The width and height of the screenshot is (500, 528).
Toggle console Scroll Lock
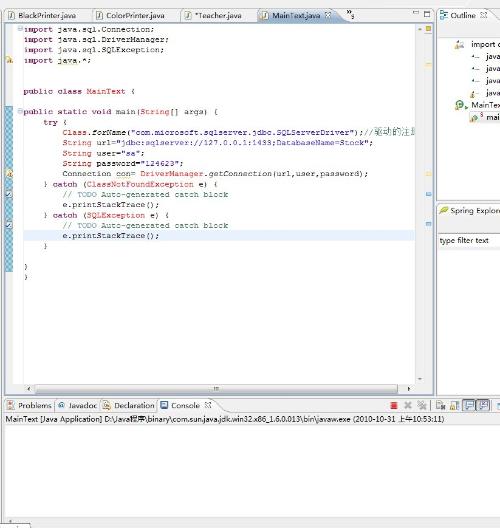tap(455, 405)
